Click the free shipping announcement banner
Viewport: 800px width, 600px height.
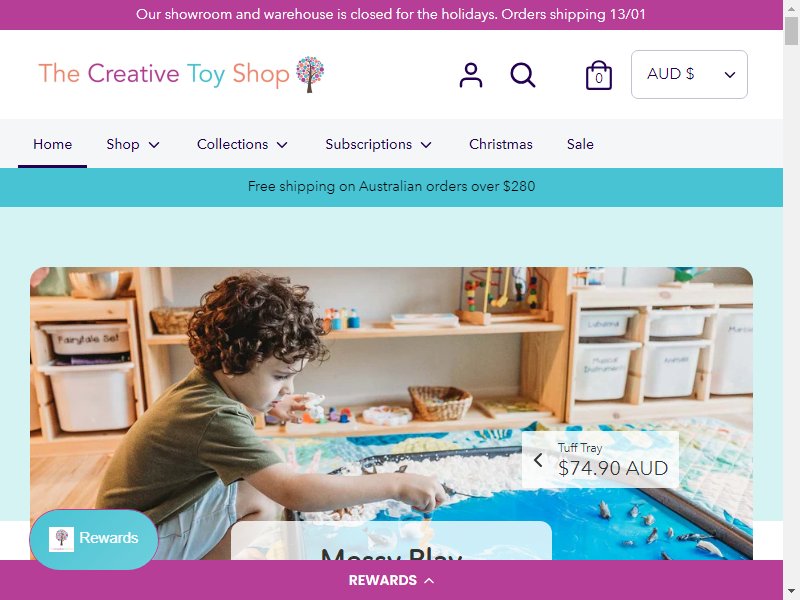[x=391, y=187]
